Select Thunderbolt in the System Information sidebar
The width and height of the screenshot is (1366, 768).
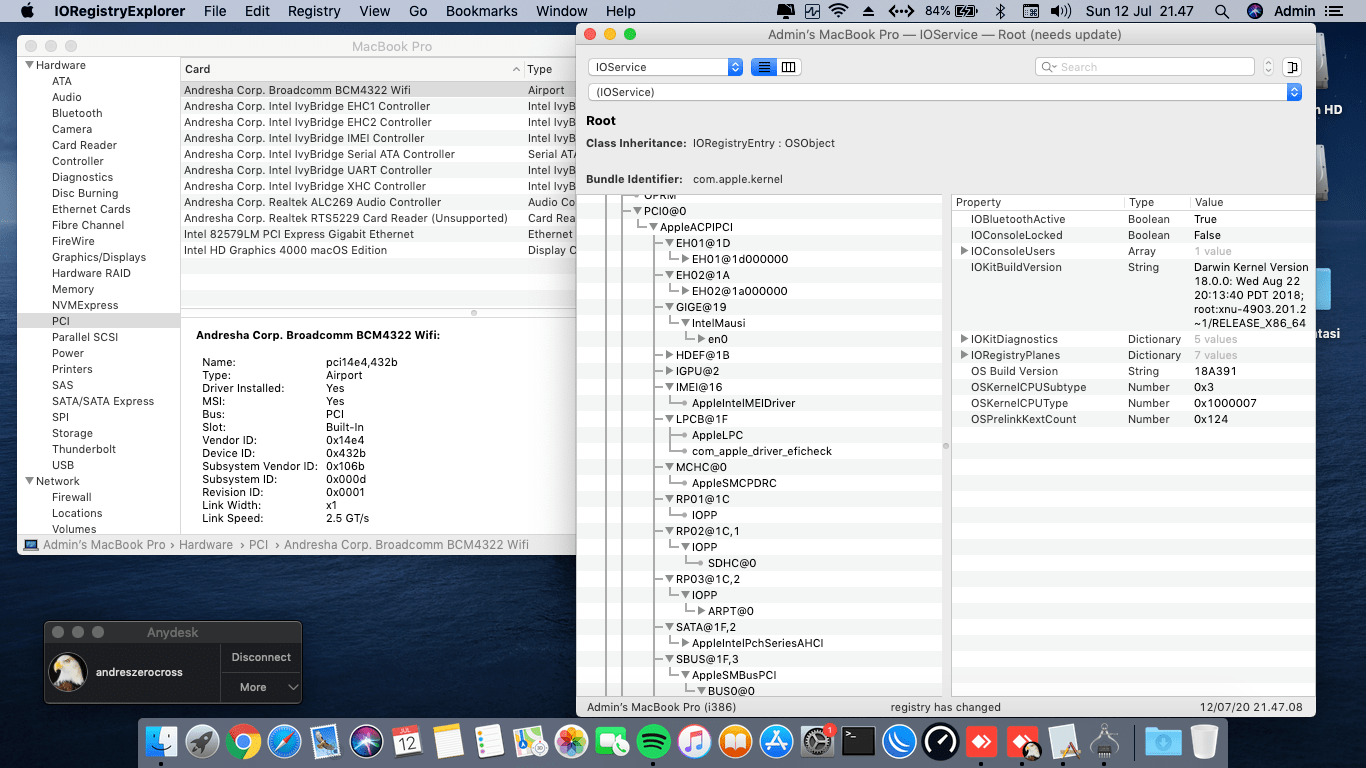tap(84, 449)
